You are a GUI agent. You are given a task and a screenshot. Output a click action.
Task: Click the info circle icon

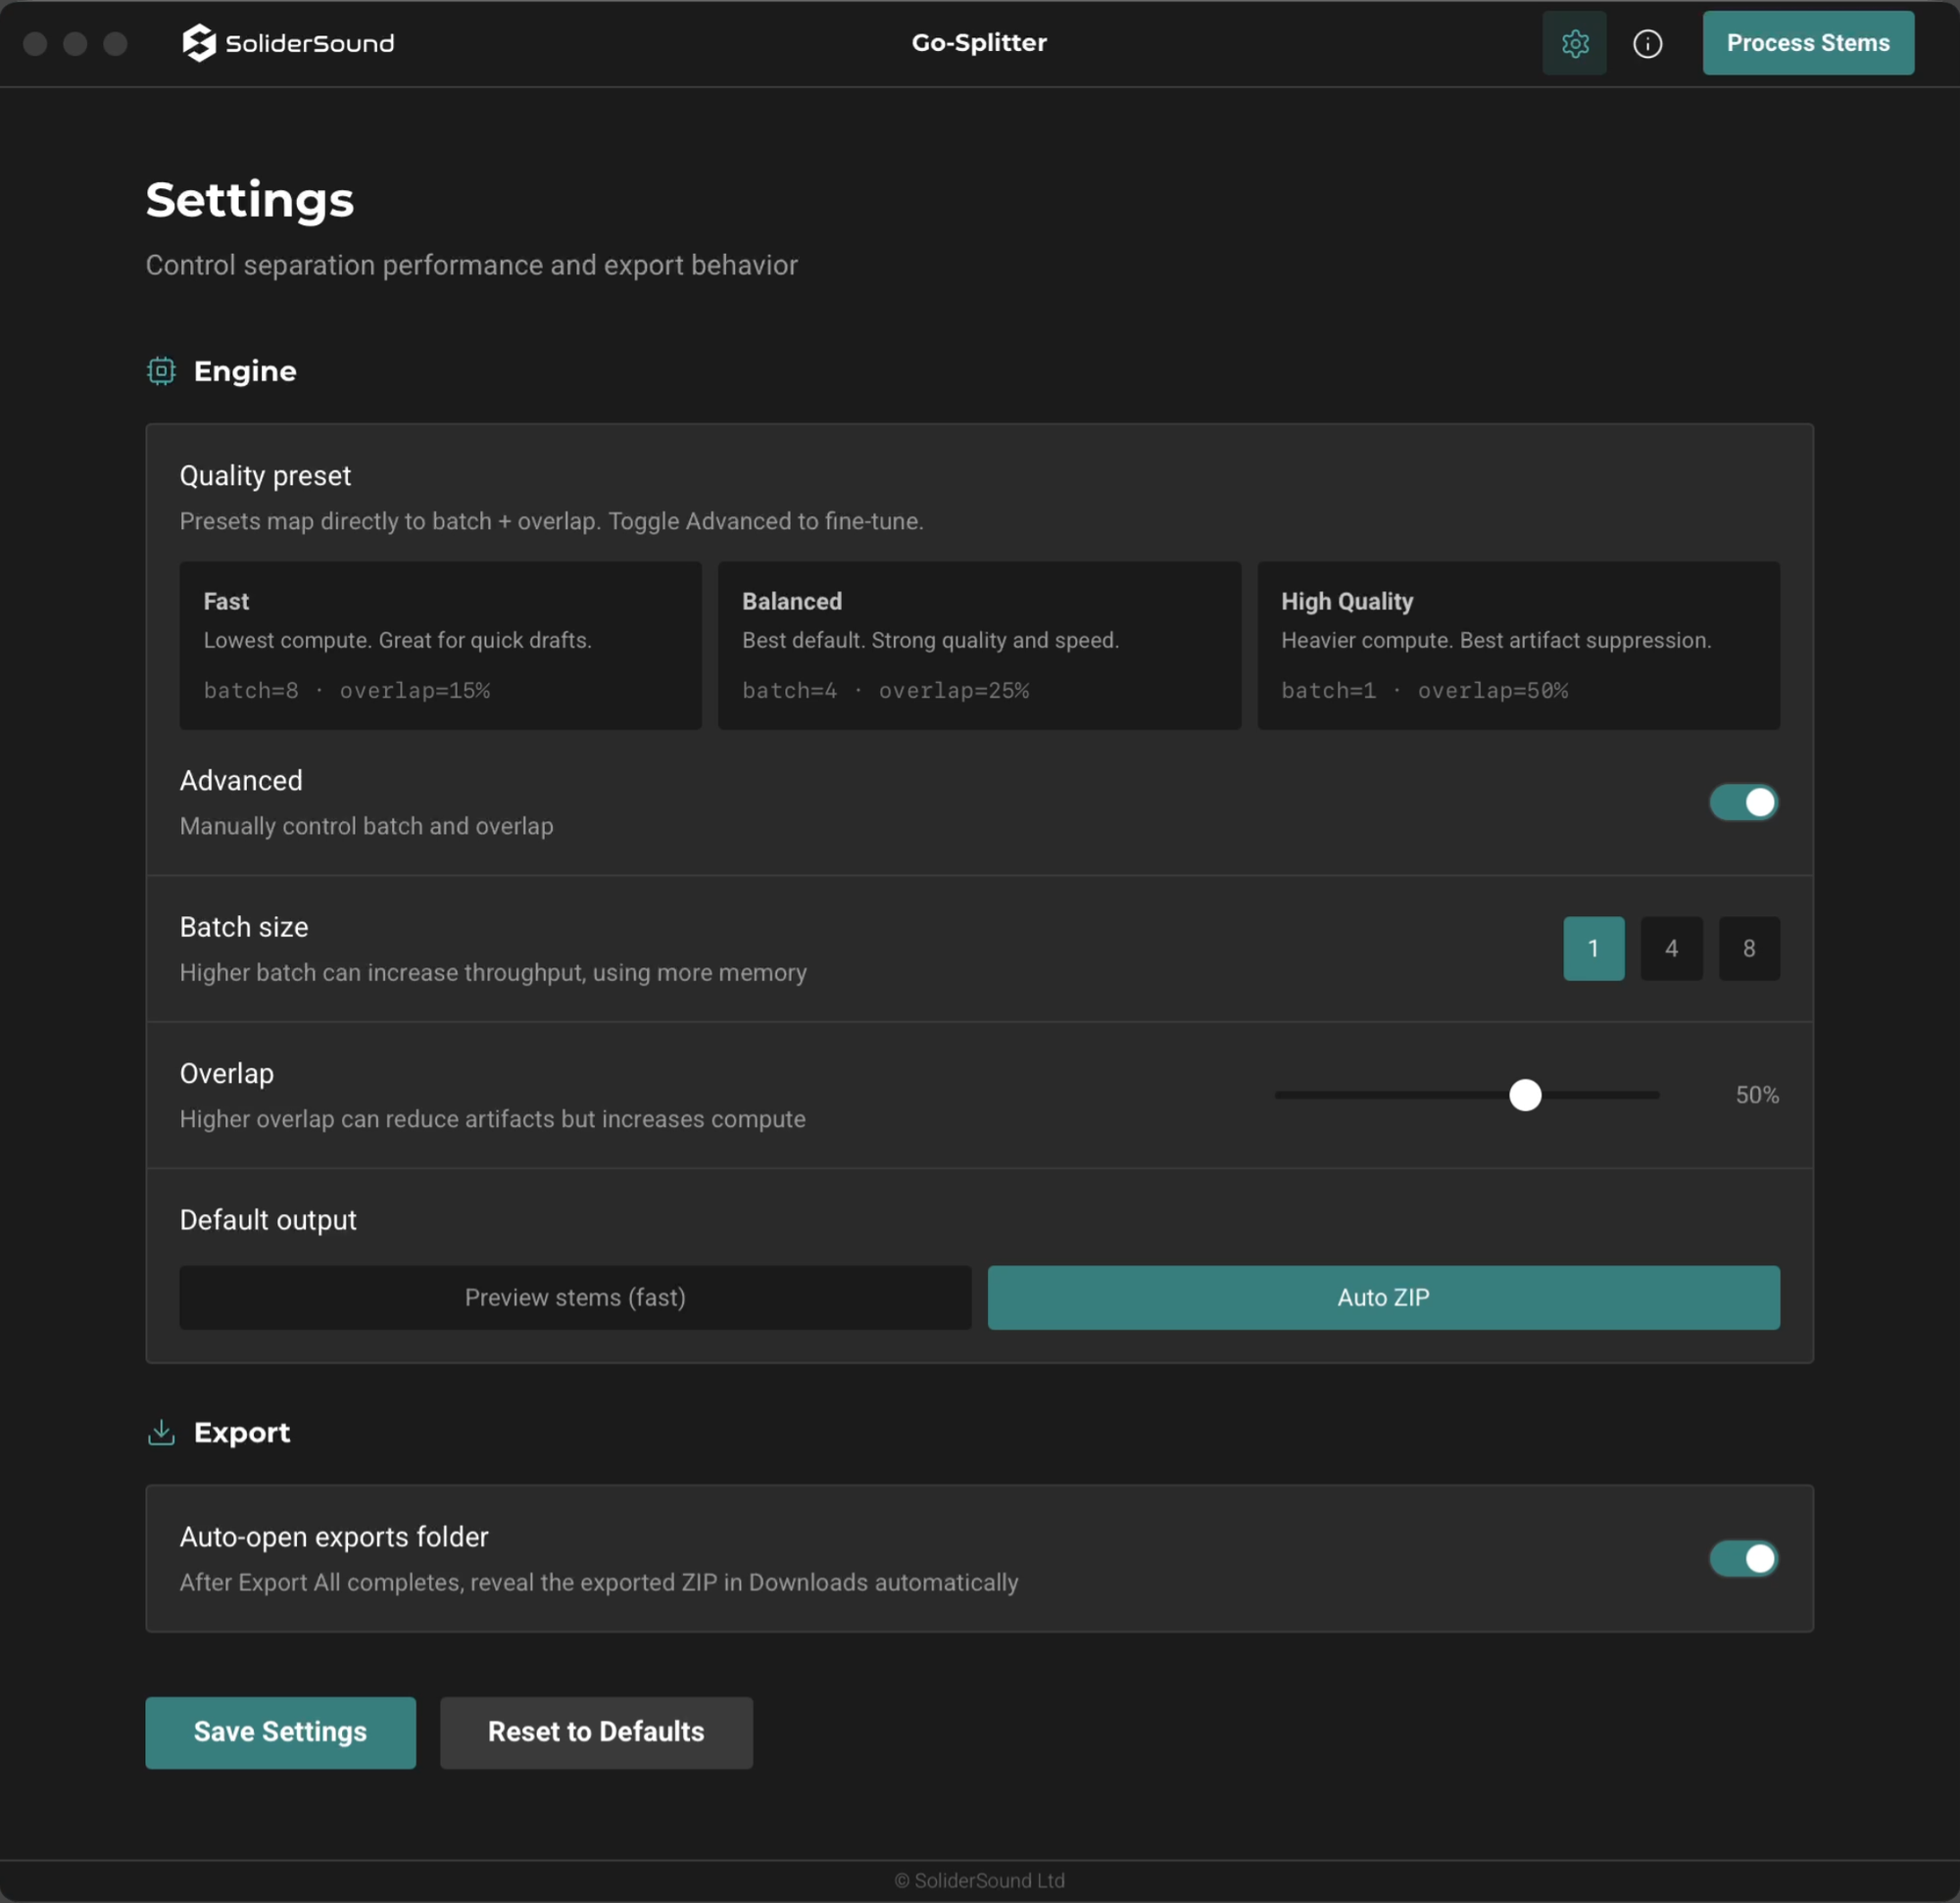coord(1647,43)
